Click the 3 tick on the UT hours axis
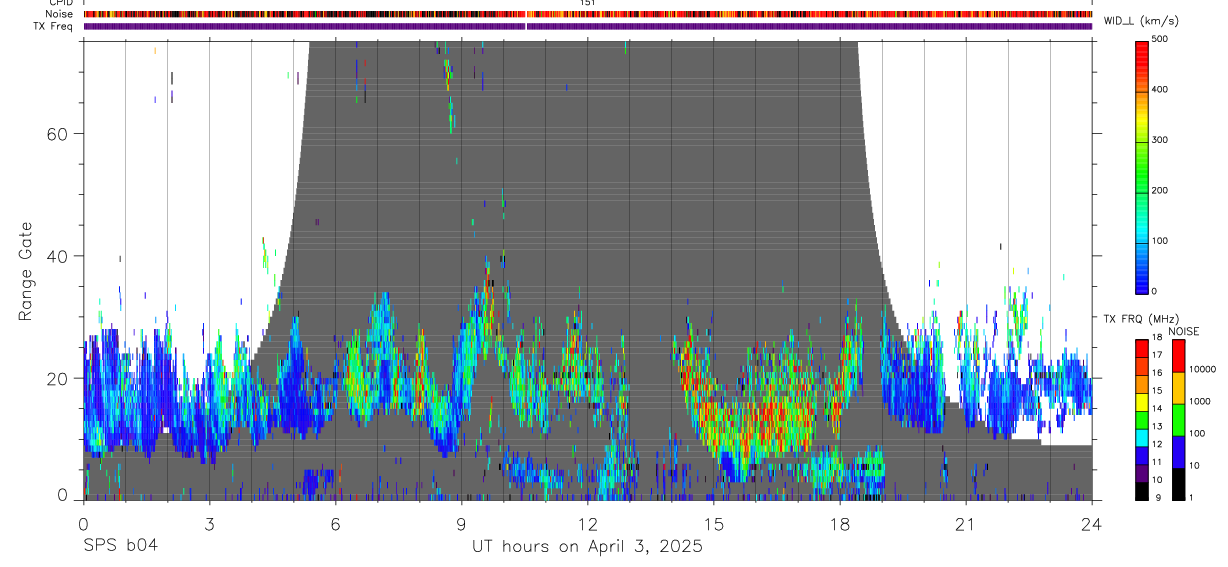 pyautogui.click(x=209, y=523)
